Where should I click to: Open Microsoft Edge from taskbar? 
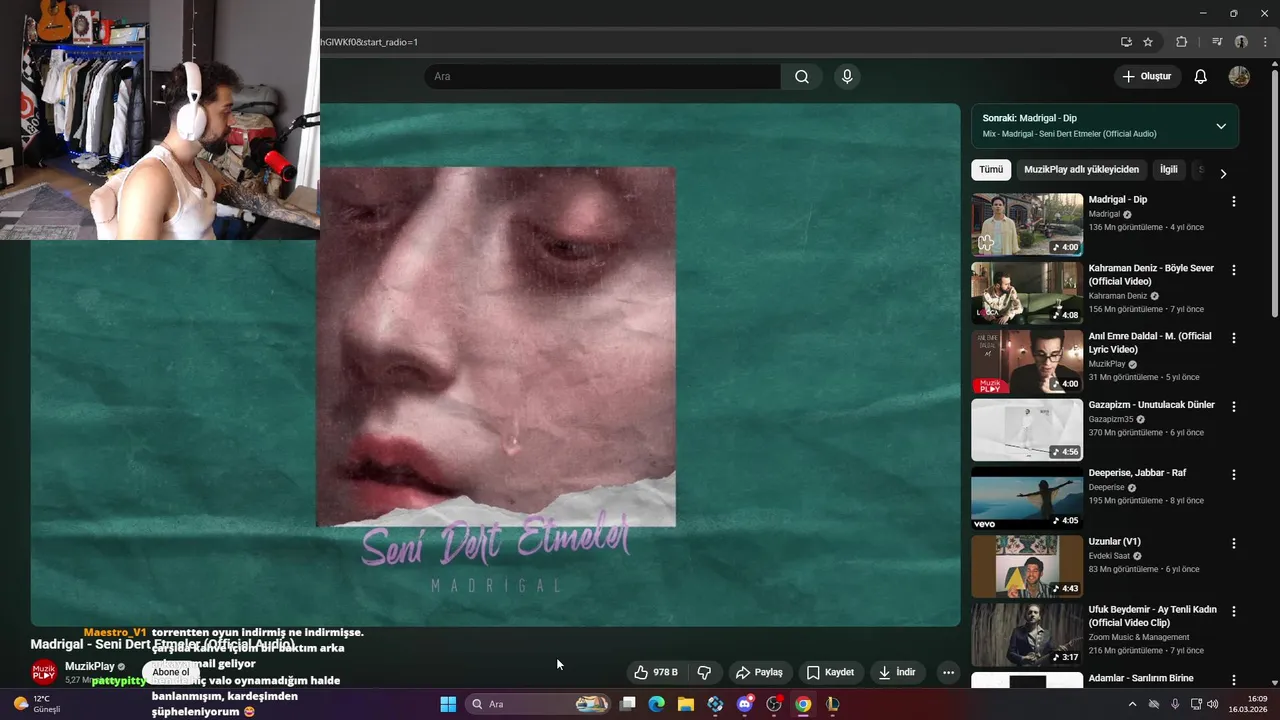[x=656, y=704]
